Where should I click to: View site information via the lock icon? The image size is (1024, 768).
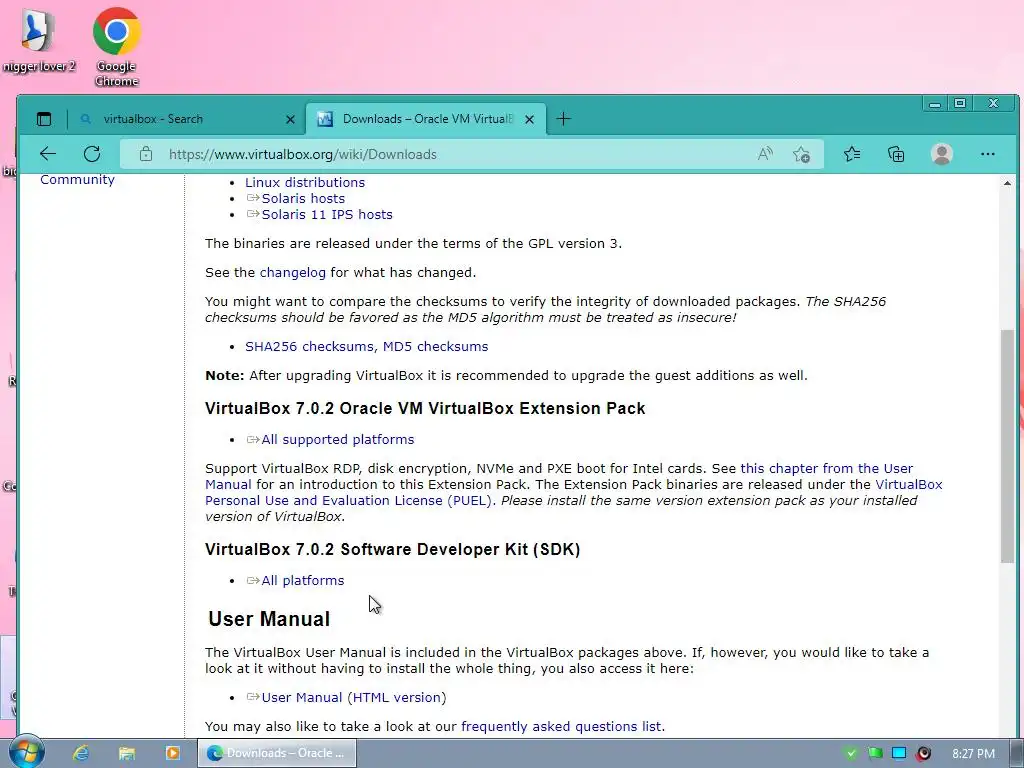[x=146, y=154]
